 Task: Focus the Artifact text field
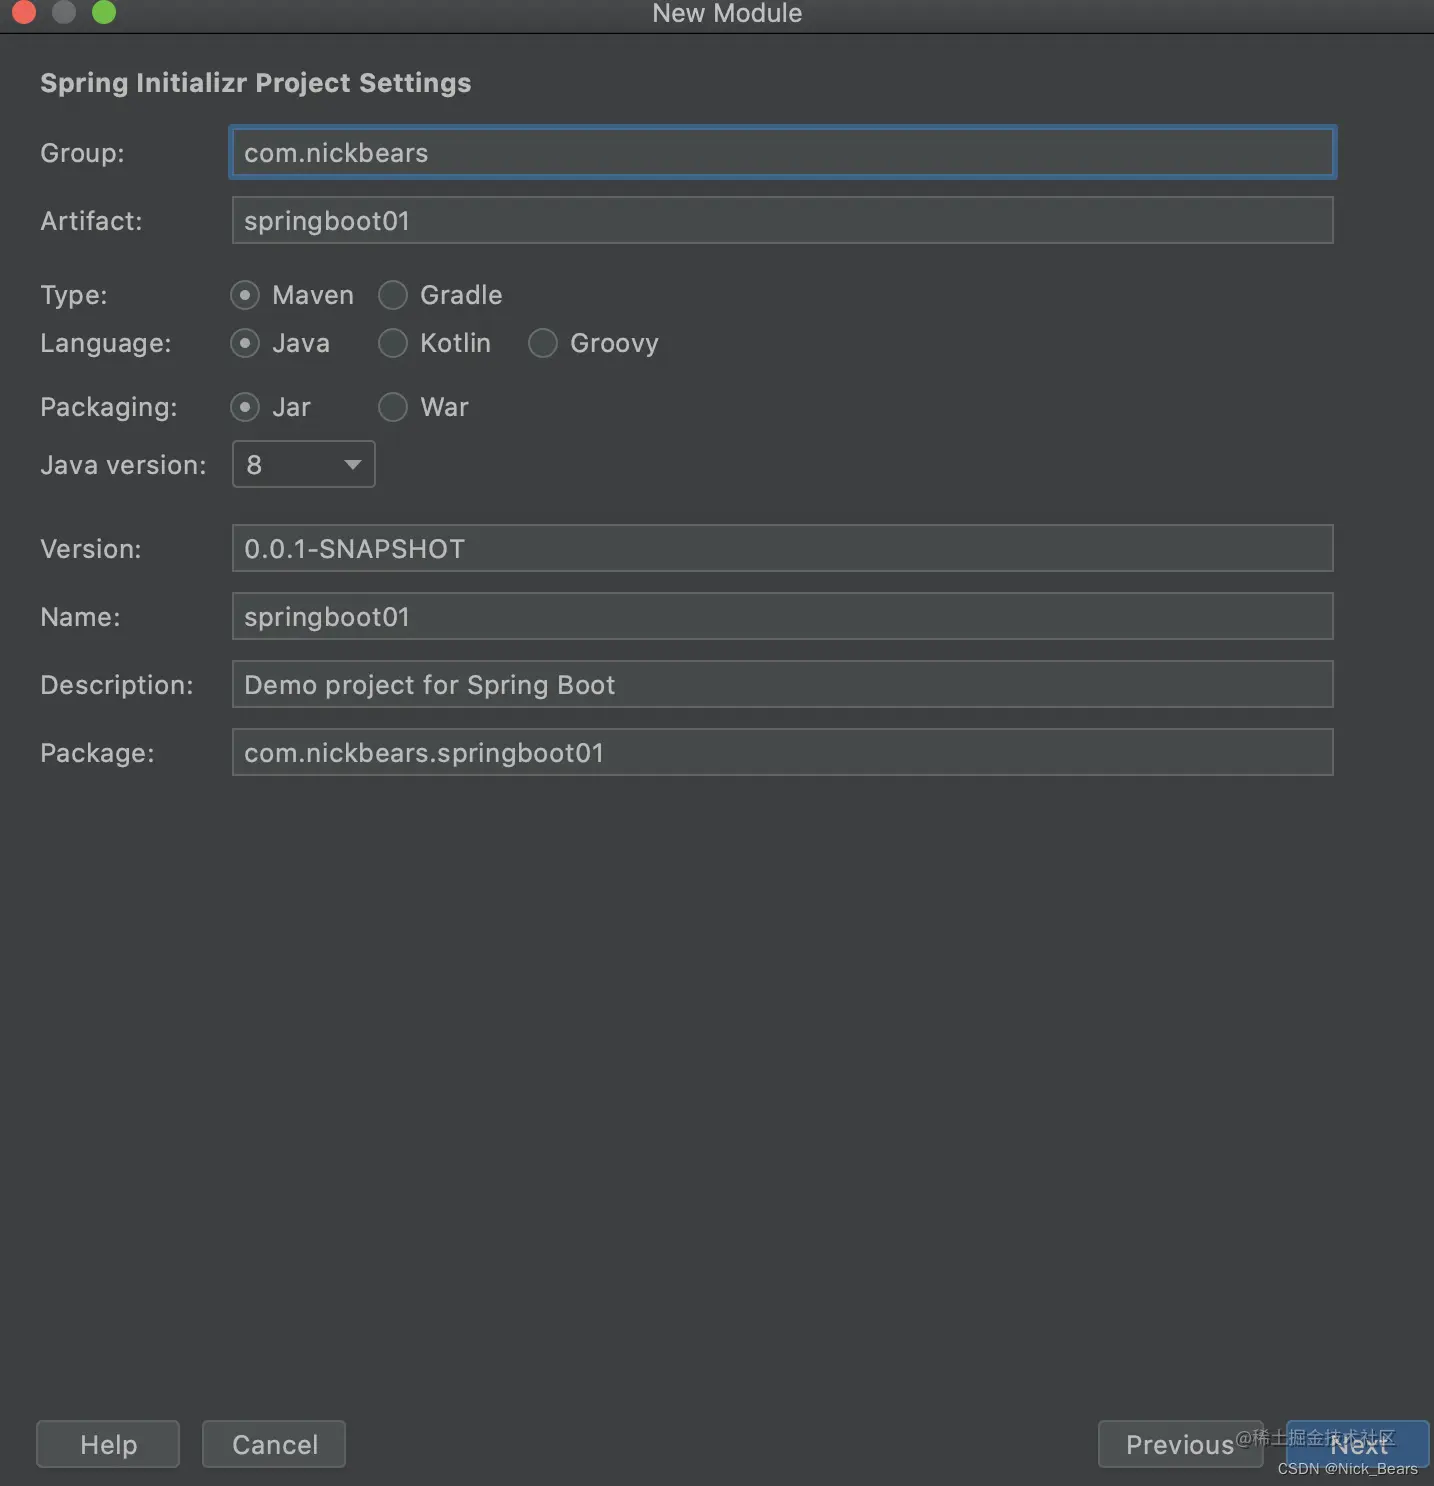point(783,220)
